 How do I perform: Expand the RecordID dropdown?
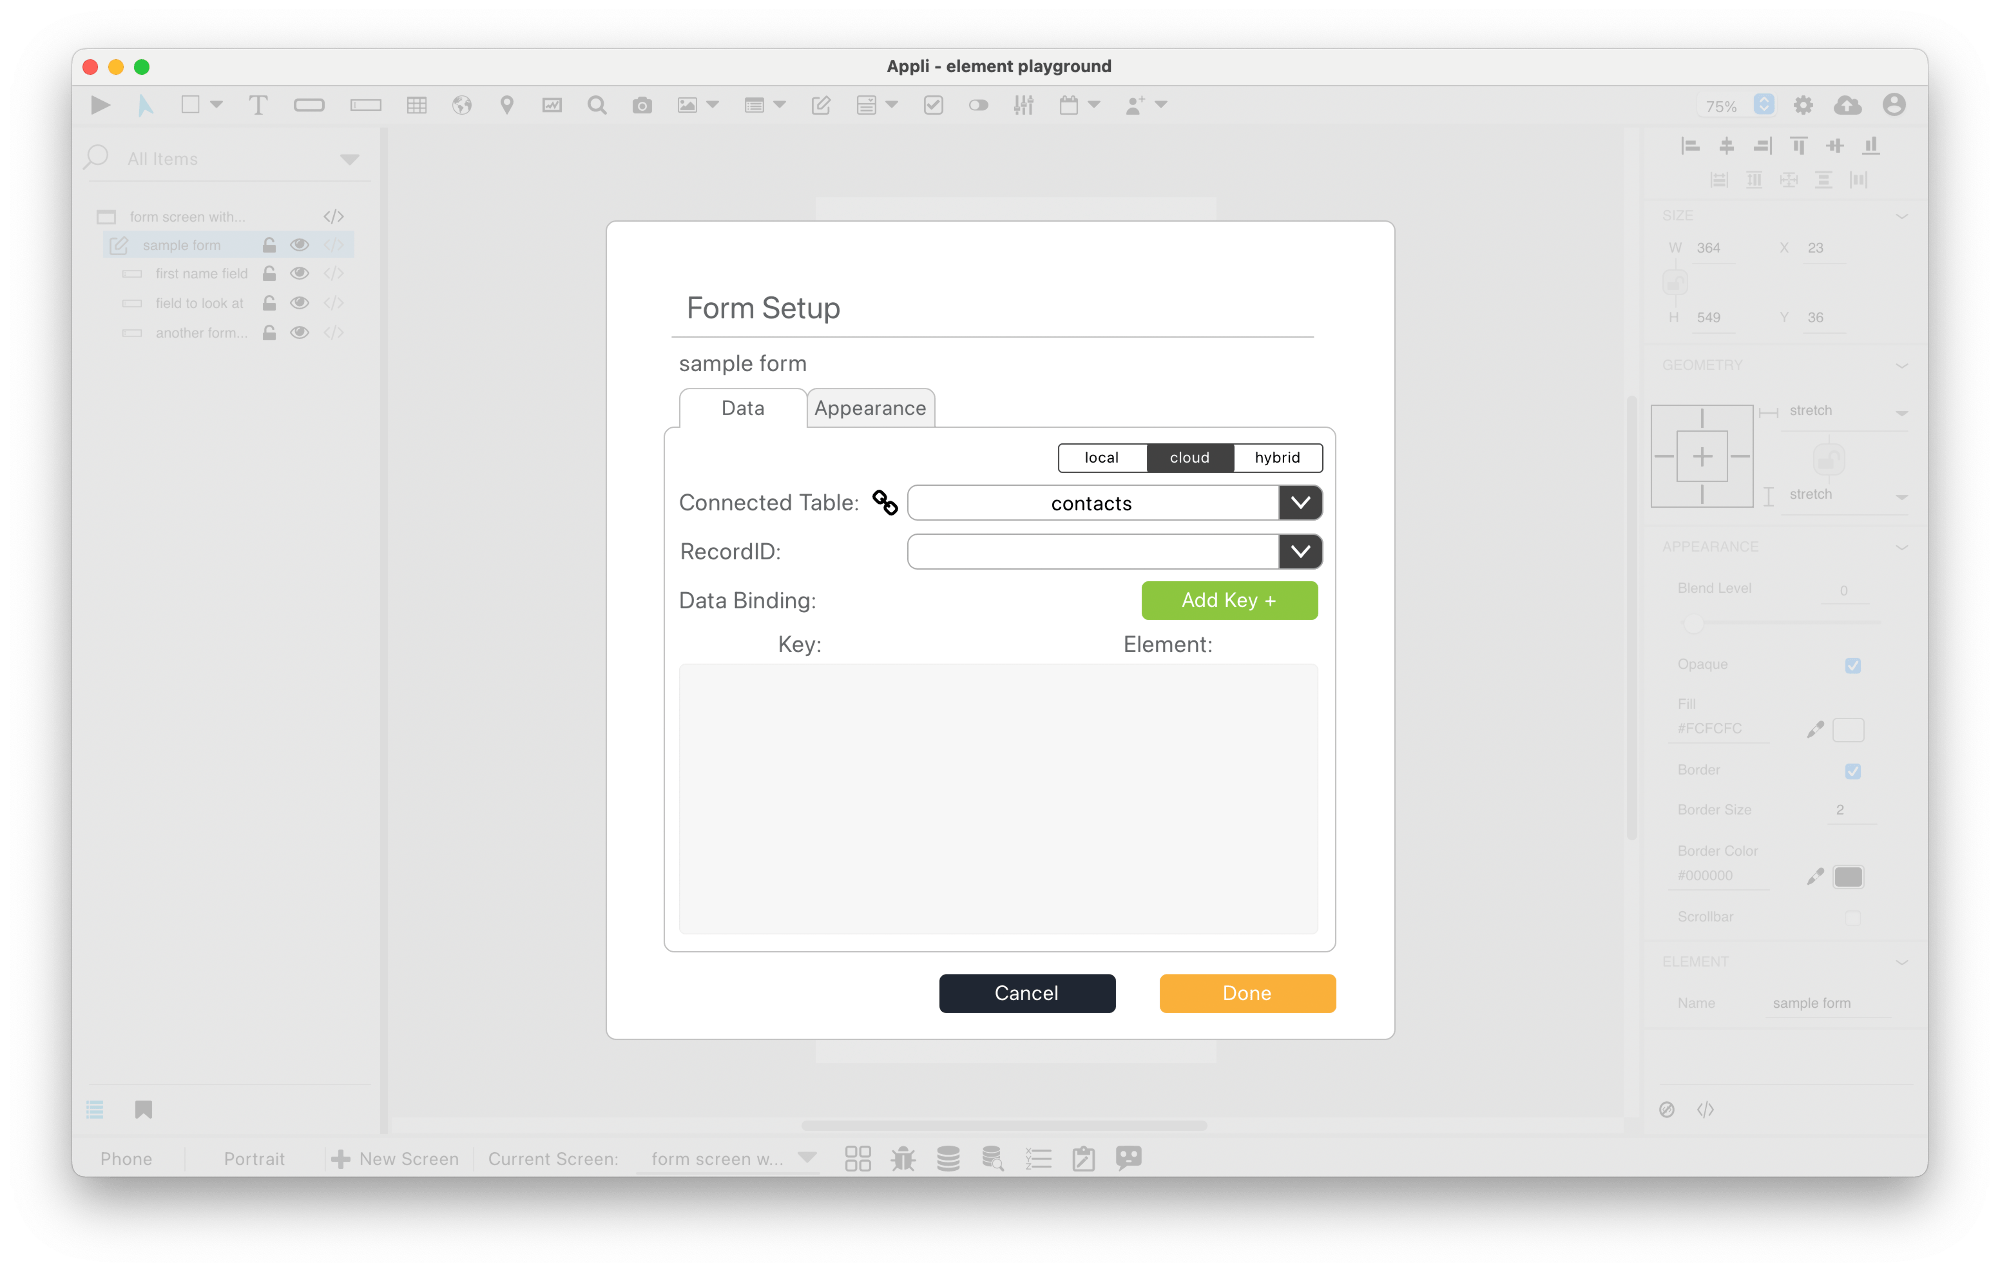point(1300,551)
